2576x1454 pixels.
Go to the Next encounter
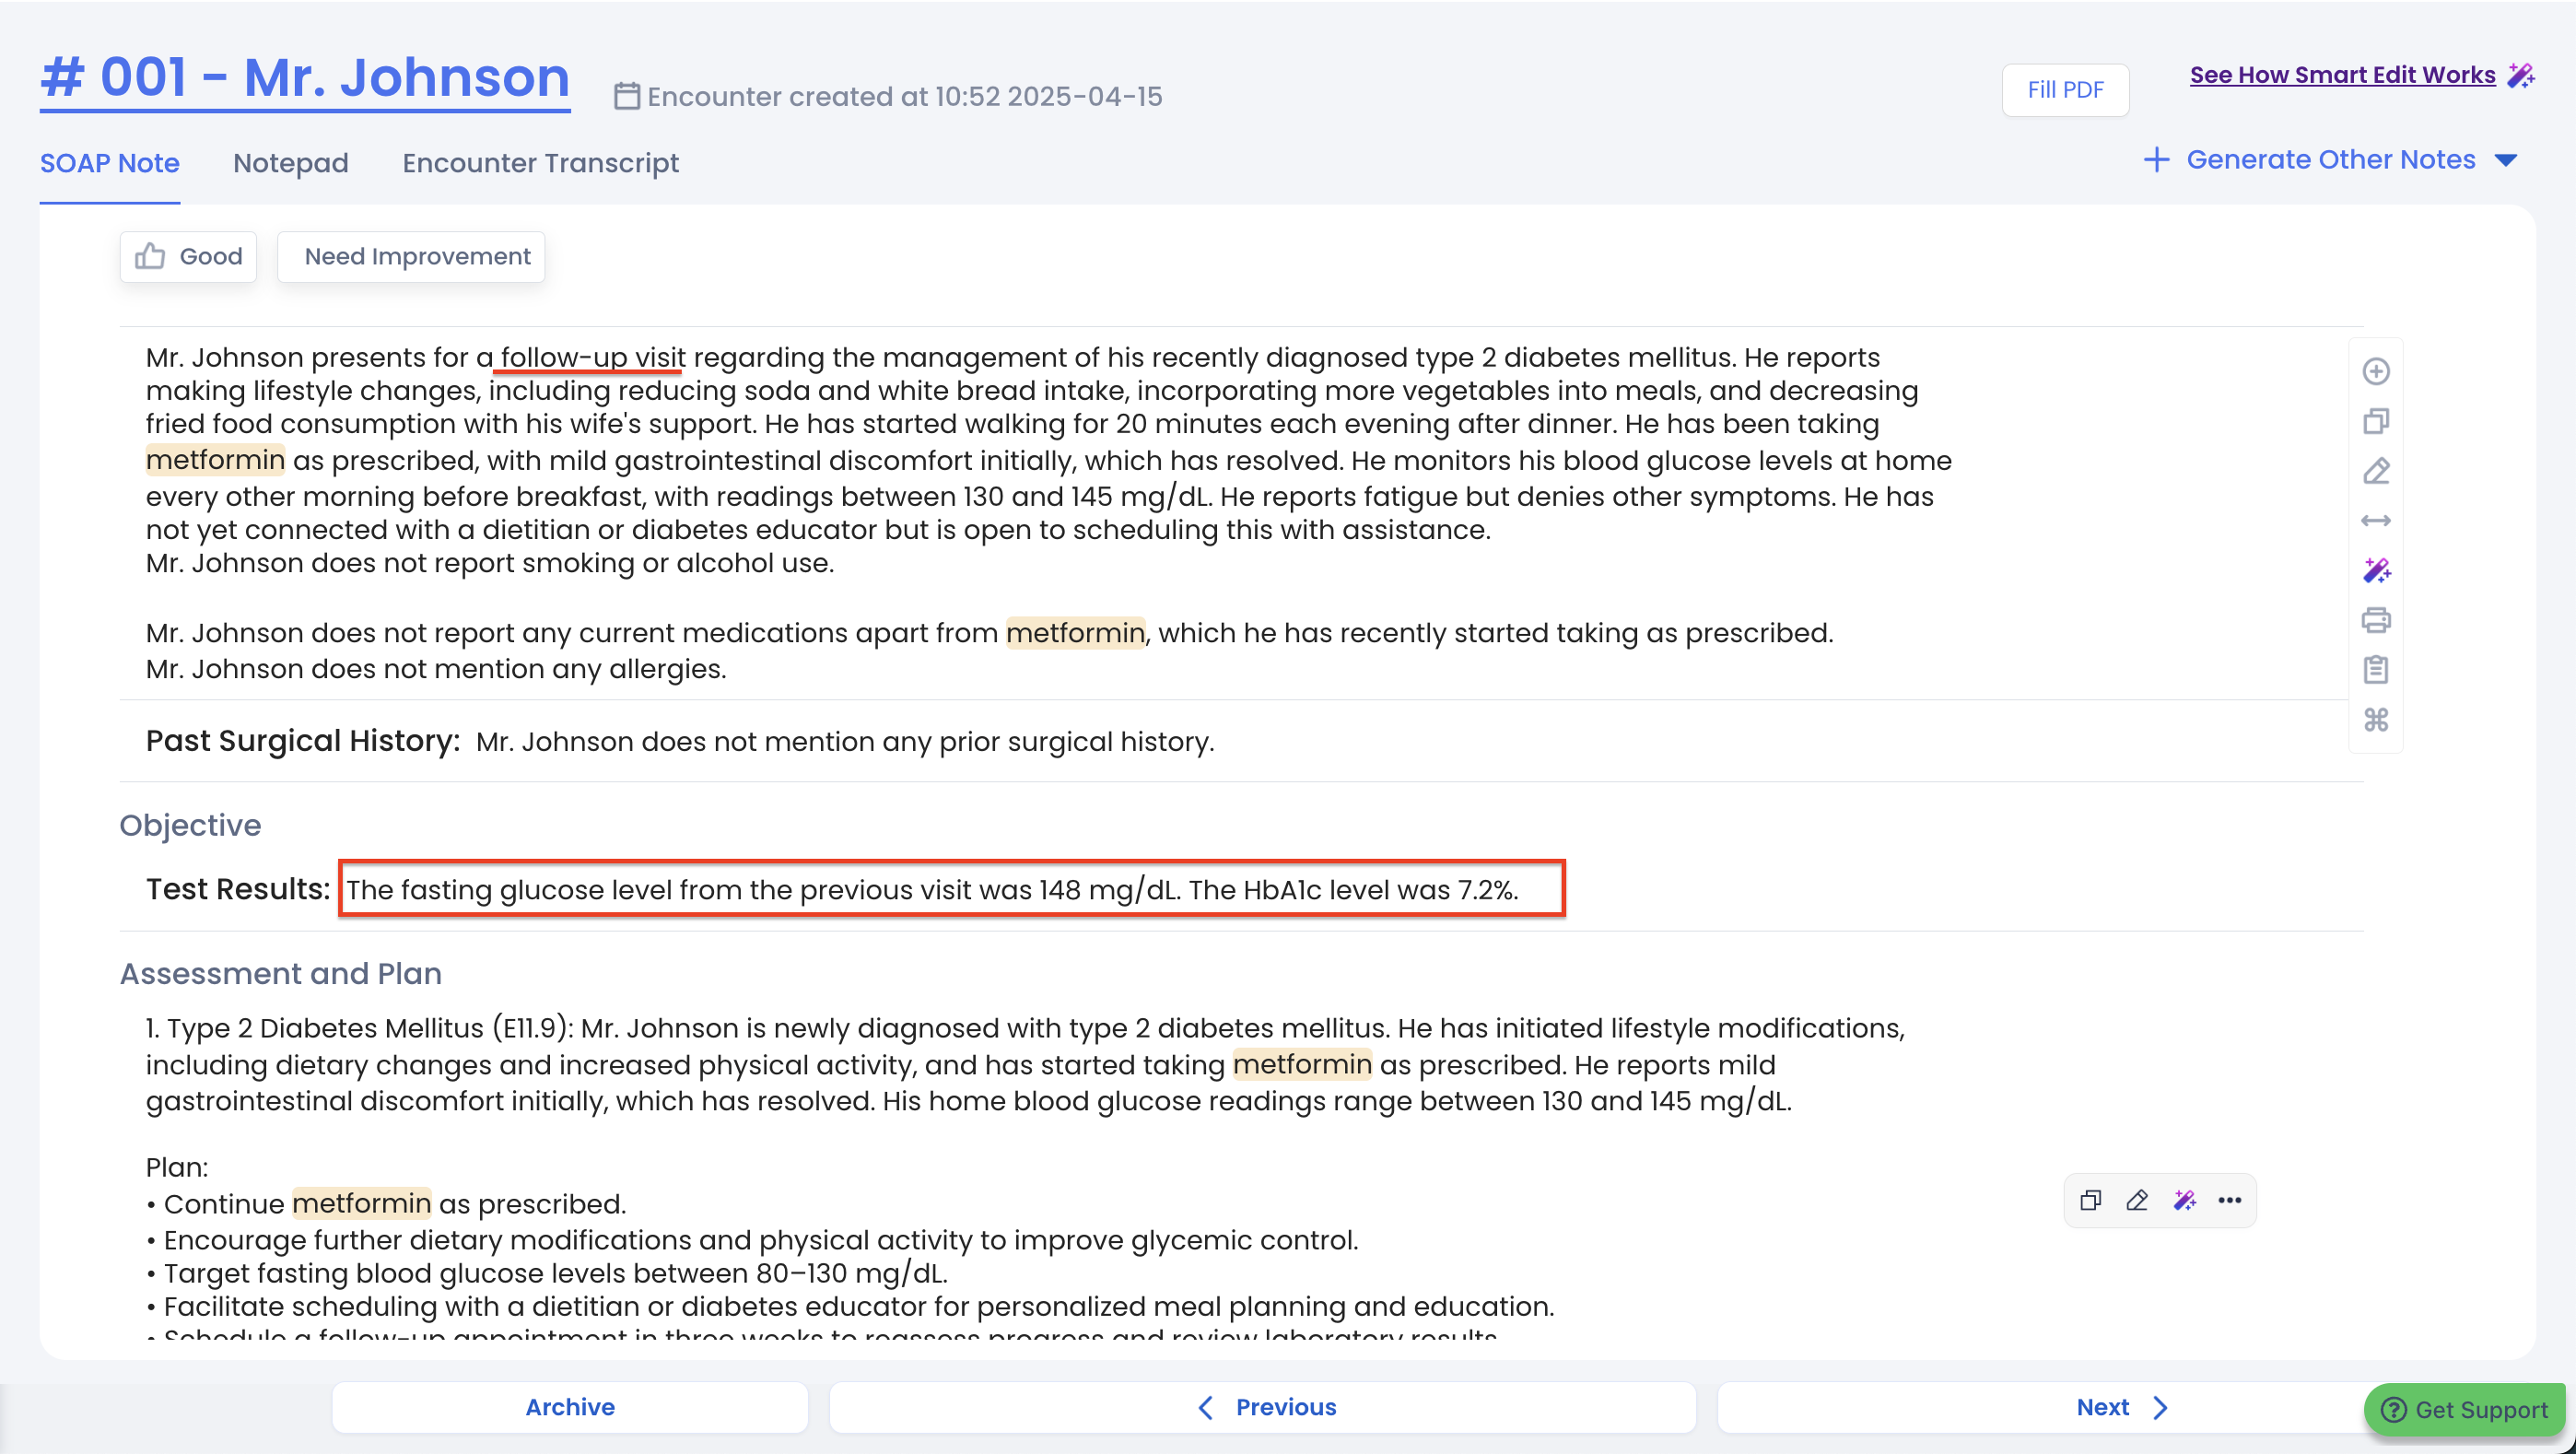click(x=2120, y=1407)
